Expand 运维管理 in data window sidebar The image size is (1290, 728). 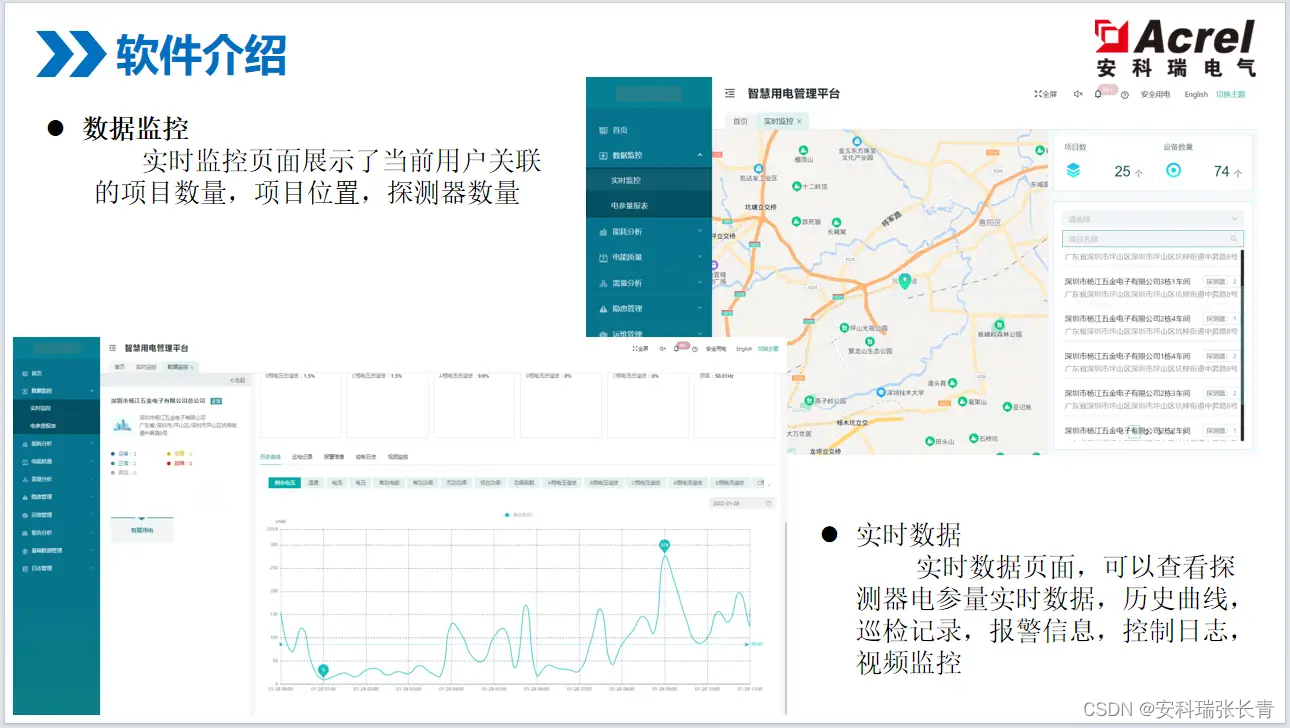click(56, 514)
